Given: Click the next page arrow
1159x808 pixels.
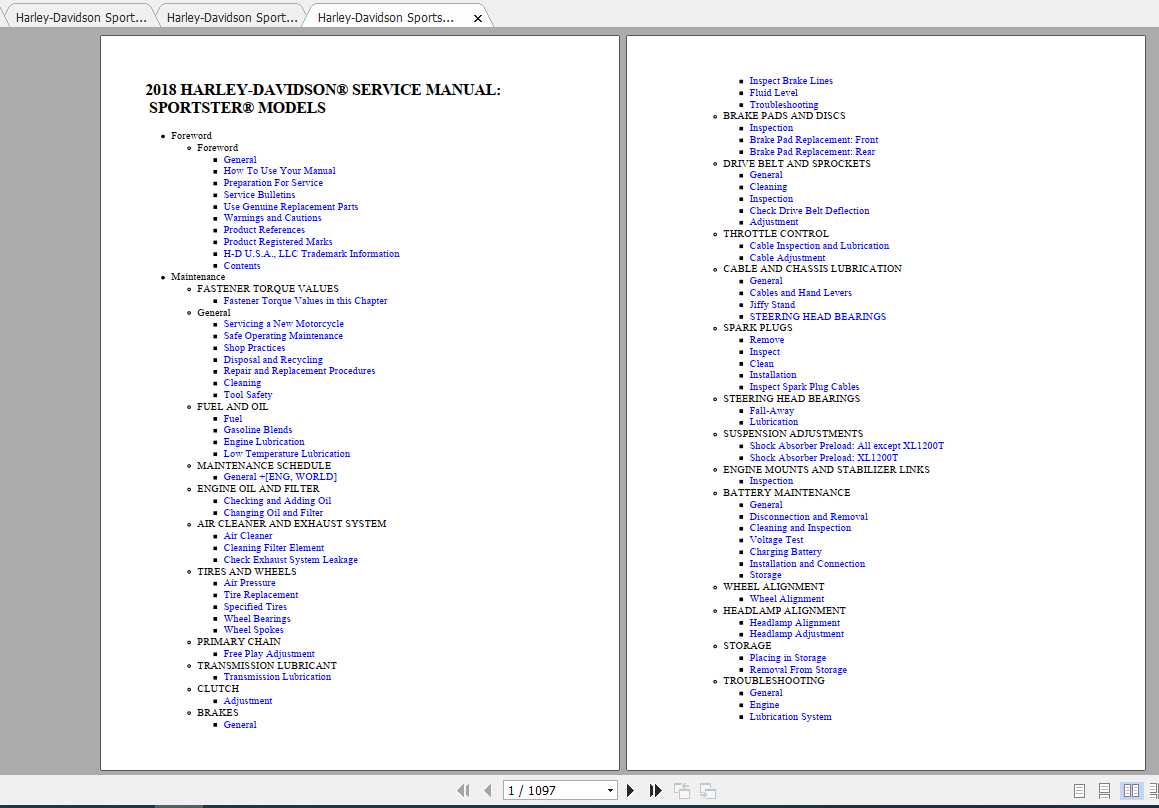Looking at the screenshot, I should pos(630,790).
